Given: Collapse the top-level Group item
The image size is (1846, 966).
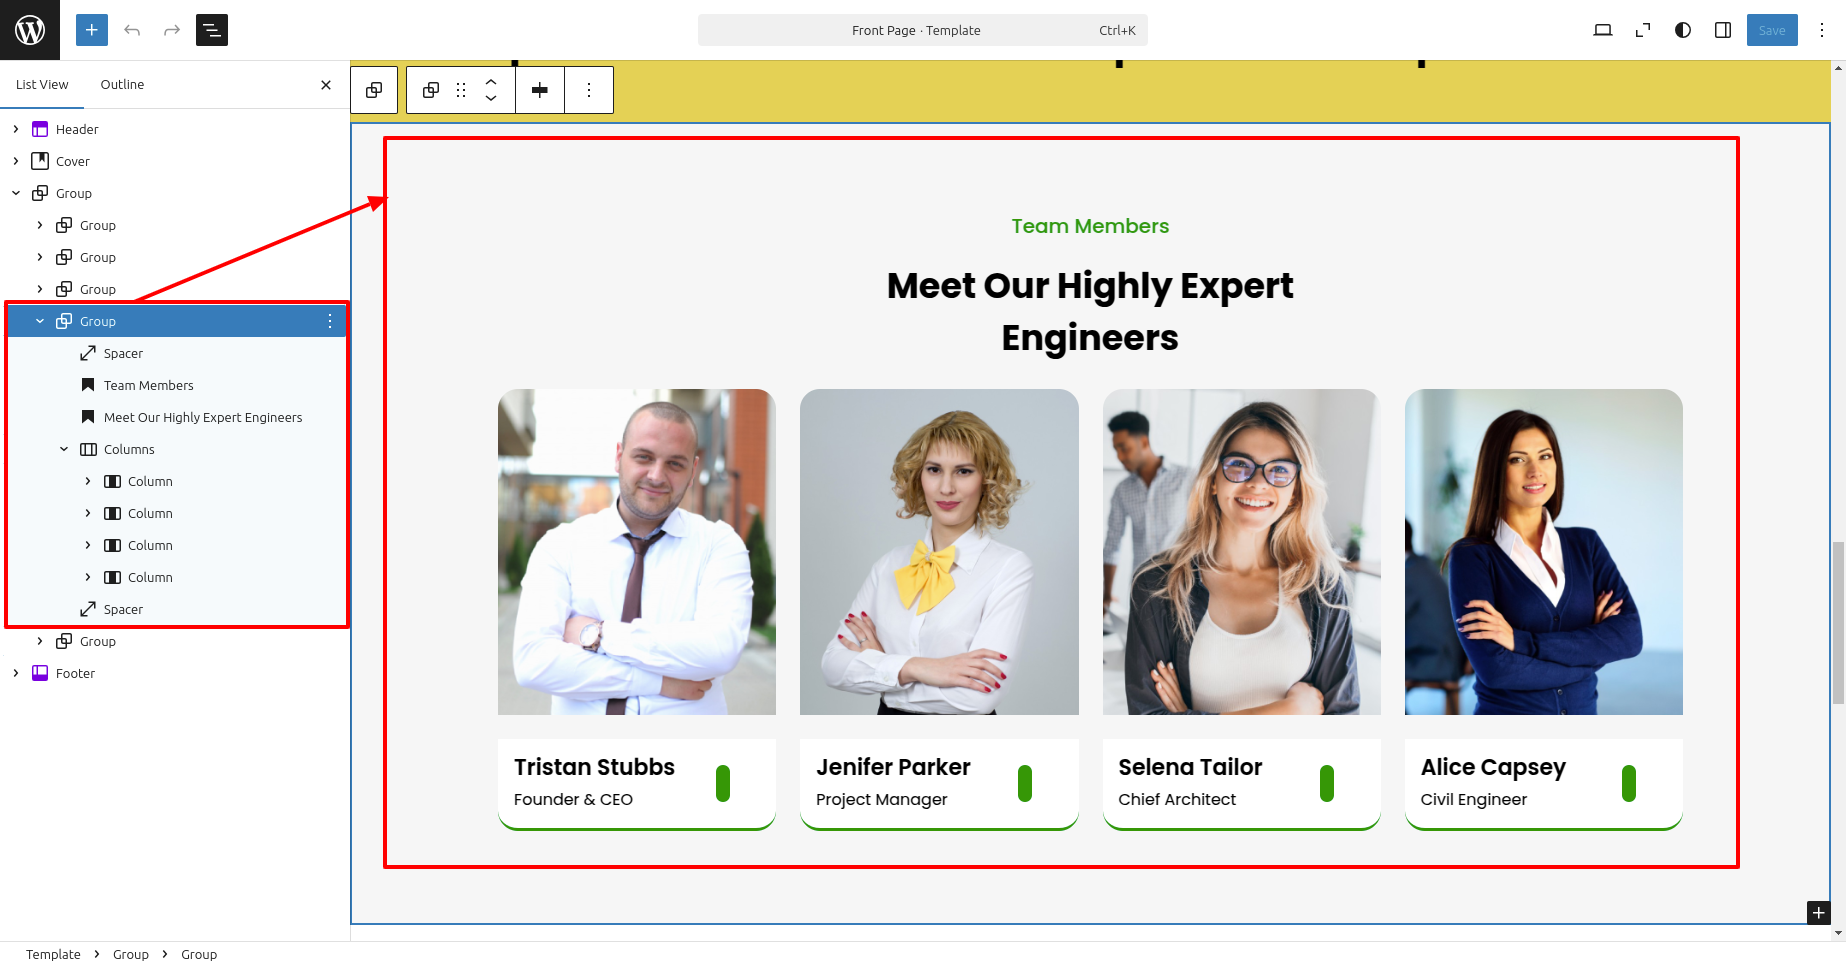Looking at the screenshot, I should tap(16, 193).
